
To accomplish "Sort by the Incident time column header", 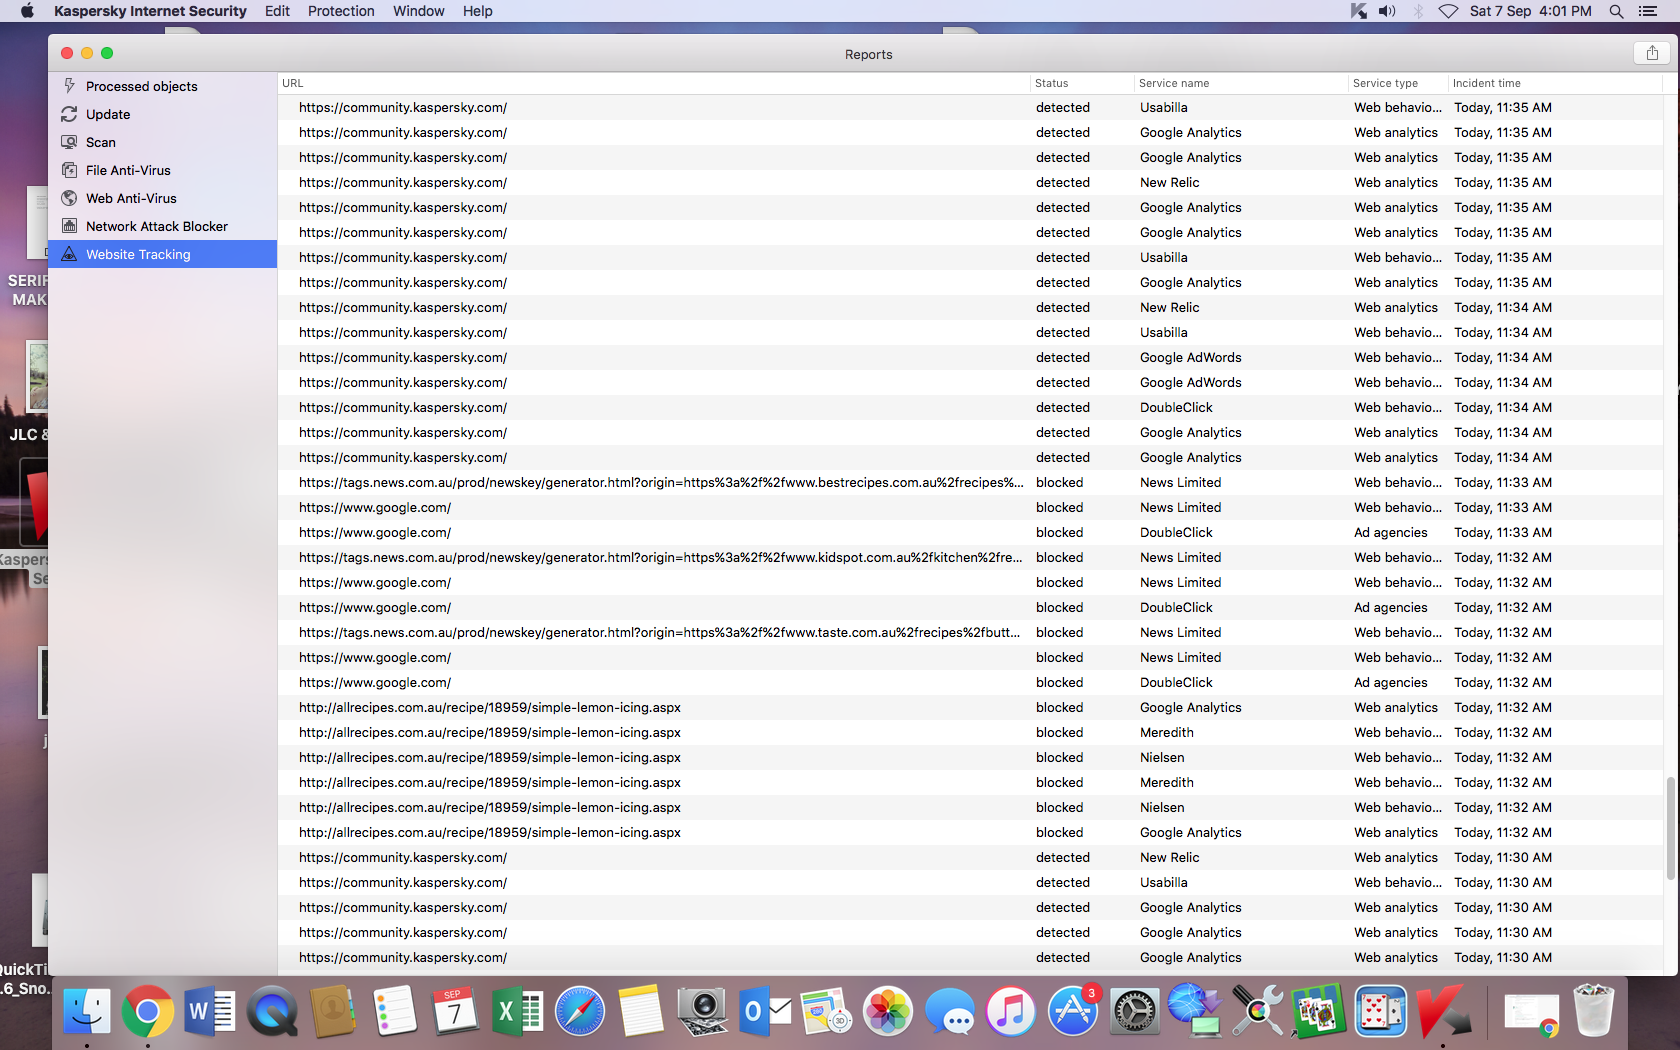I will [x=1554, y=83].
